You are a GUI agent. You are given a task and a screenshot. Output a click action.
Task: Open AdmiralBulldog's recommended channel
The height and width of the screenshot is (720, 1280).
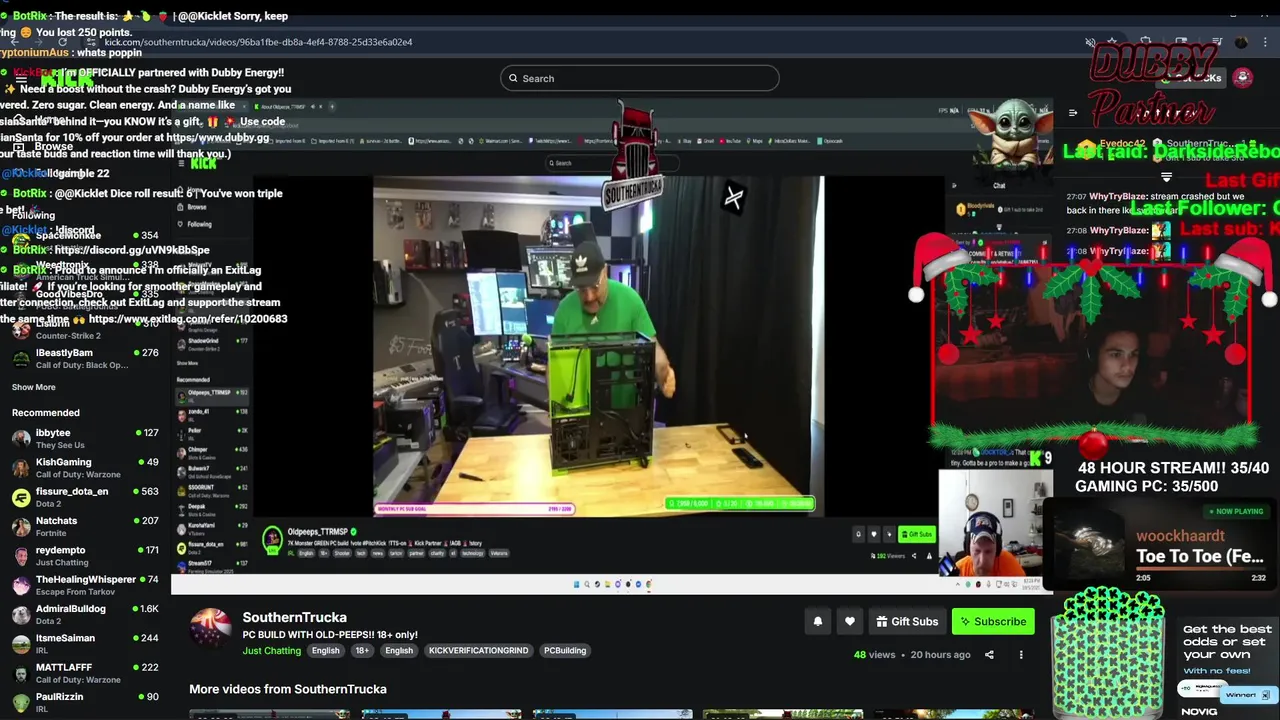click(x=85, y=614)
